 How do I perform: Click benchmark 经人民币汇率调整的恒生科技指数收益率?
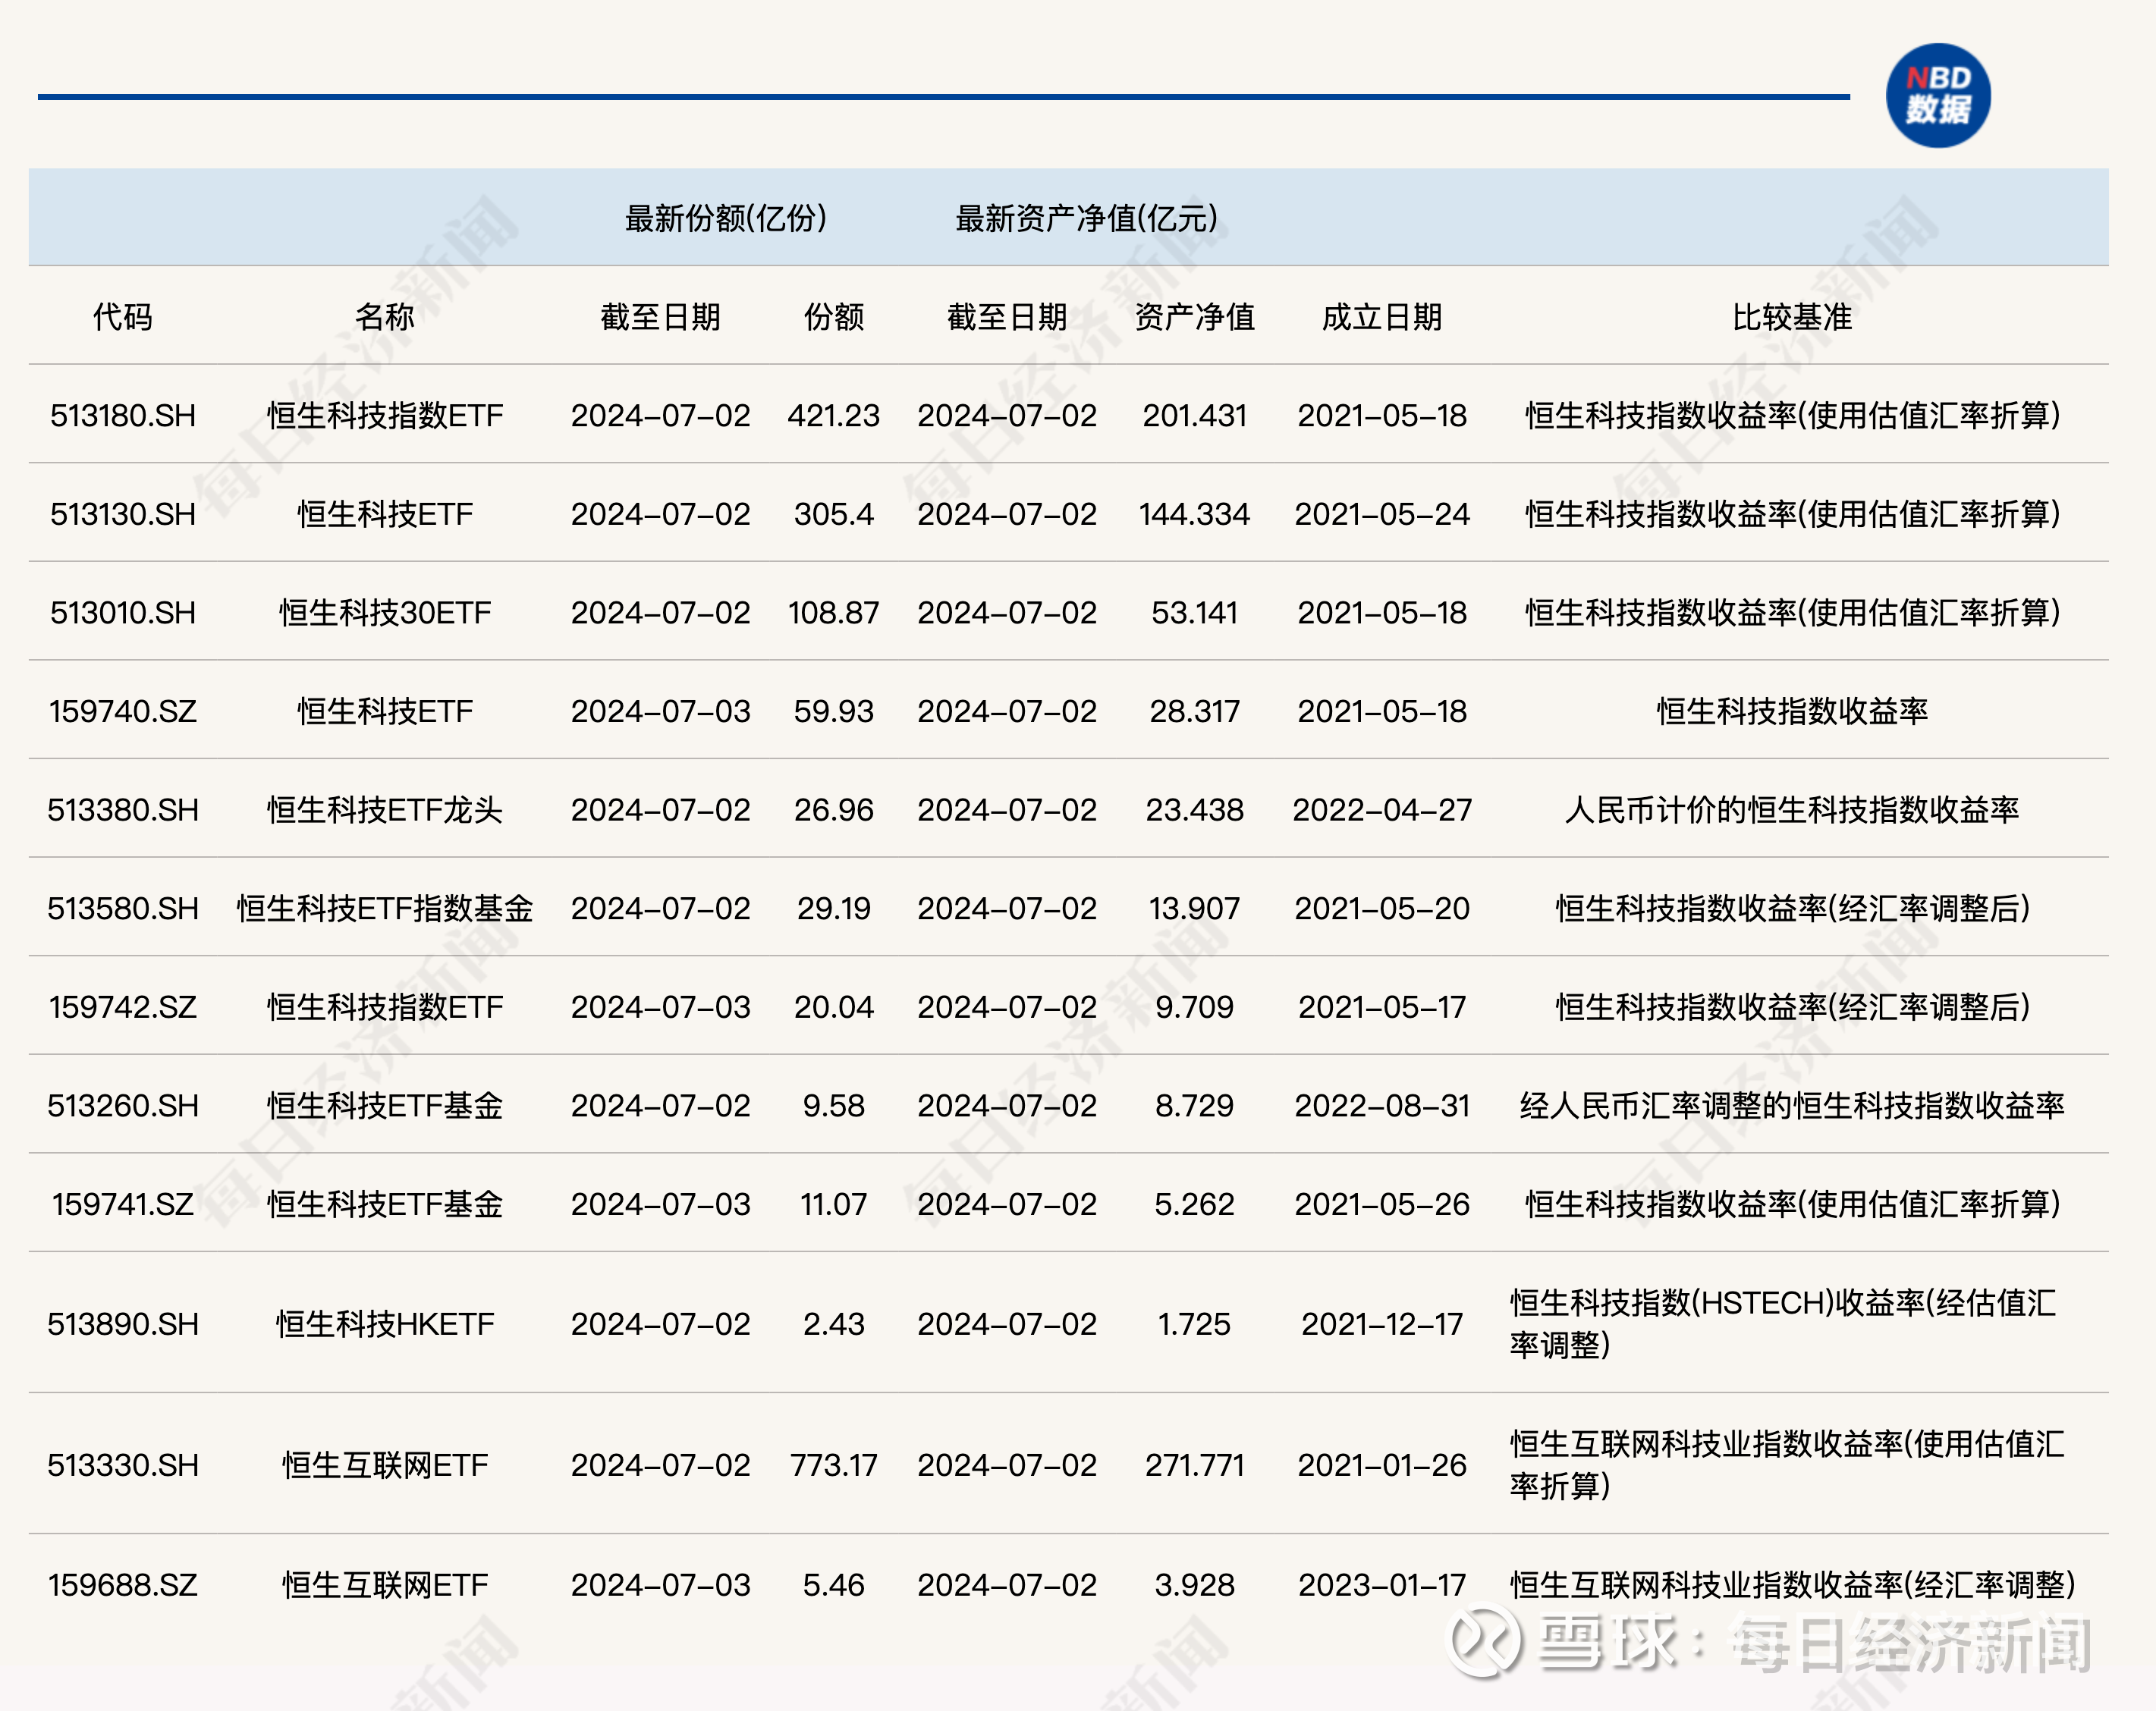click(1792, 1105)
